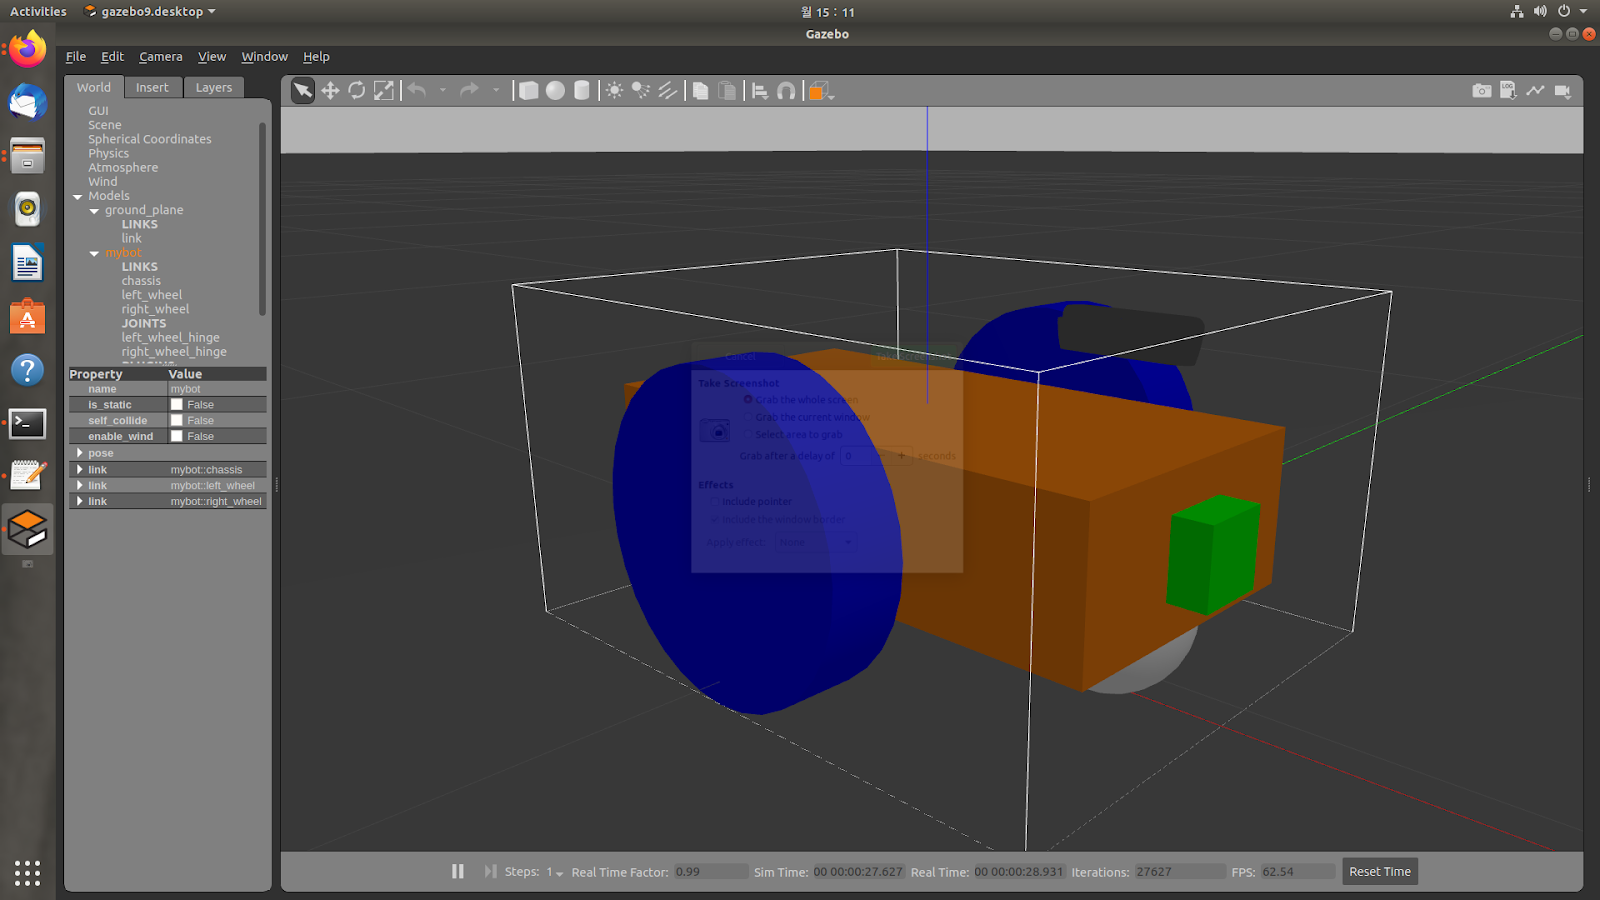
Task: Open the log data recorder
Action: click(1508, 91)
